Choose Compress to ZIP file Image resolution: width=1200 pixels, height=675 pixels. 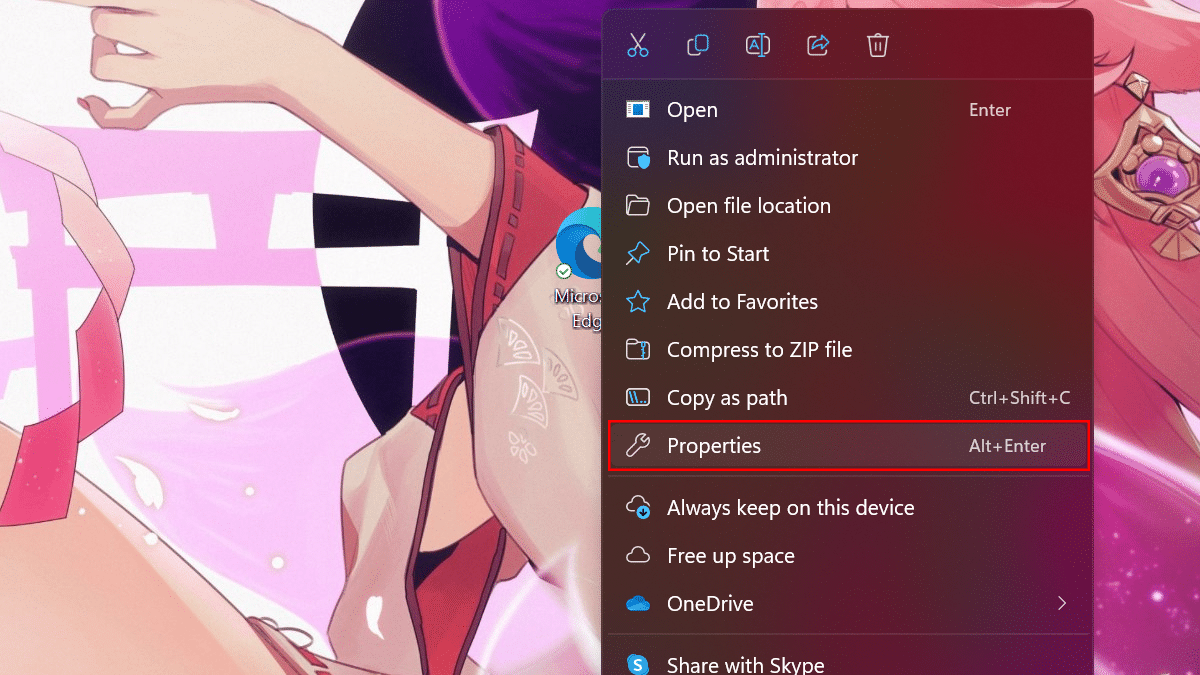(x=759, y=350)
